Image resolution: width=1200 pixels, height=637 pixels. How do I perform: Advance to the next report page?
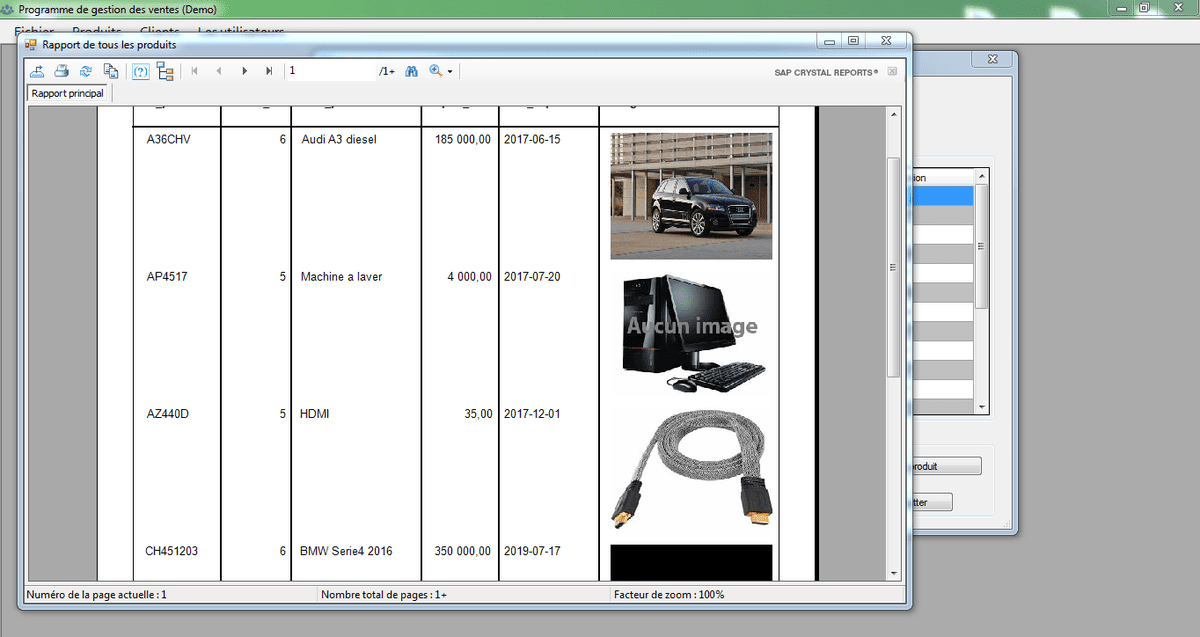pos(244,71)
